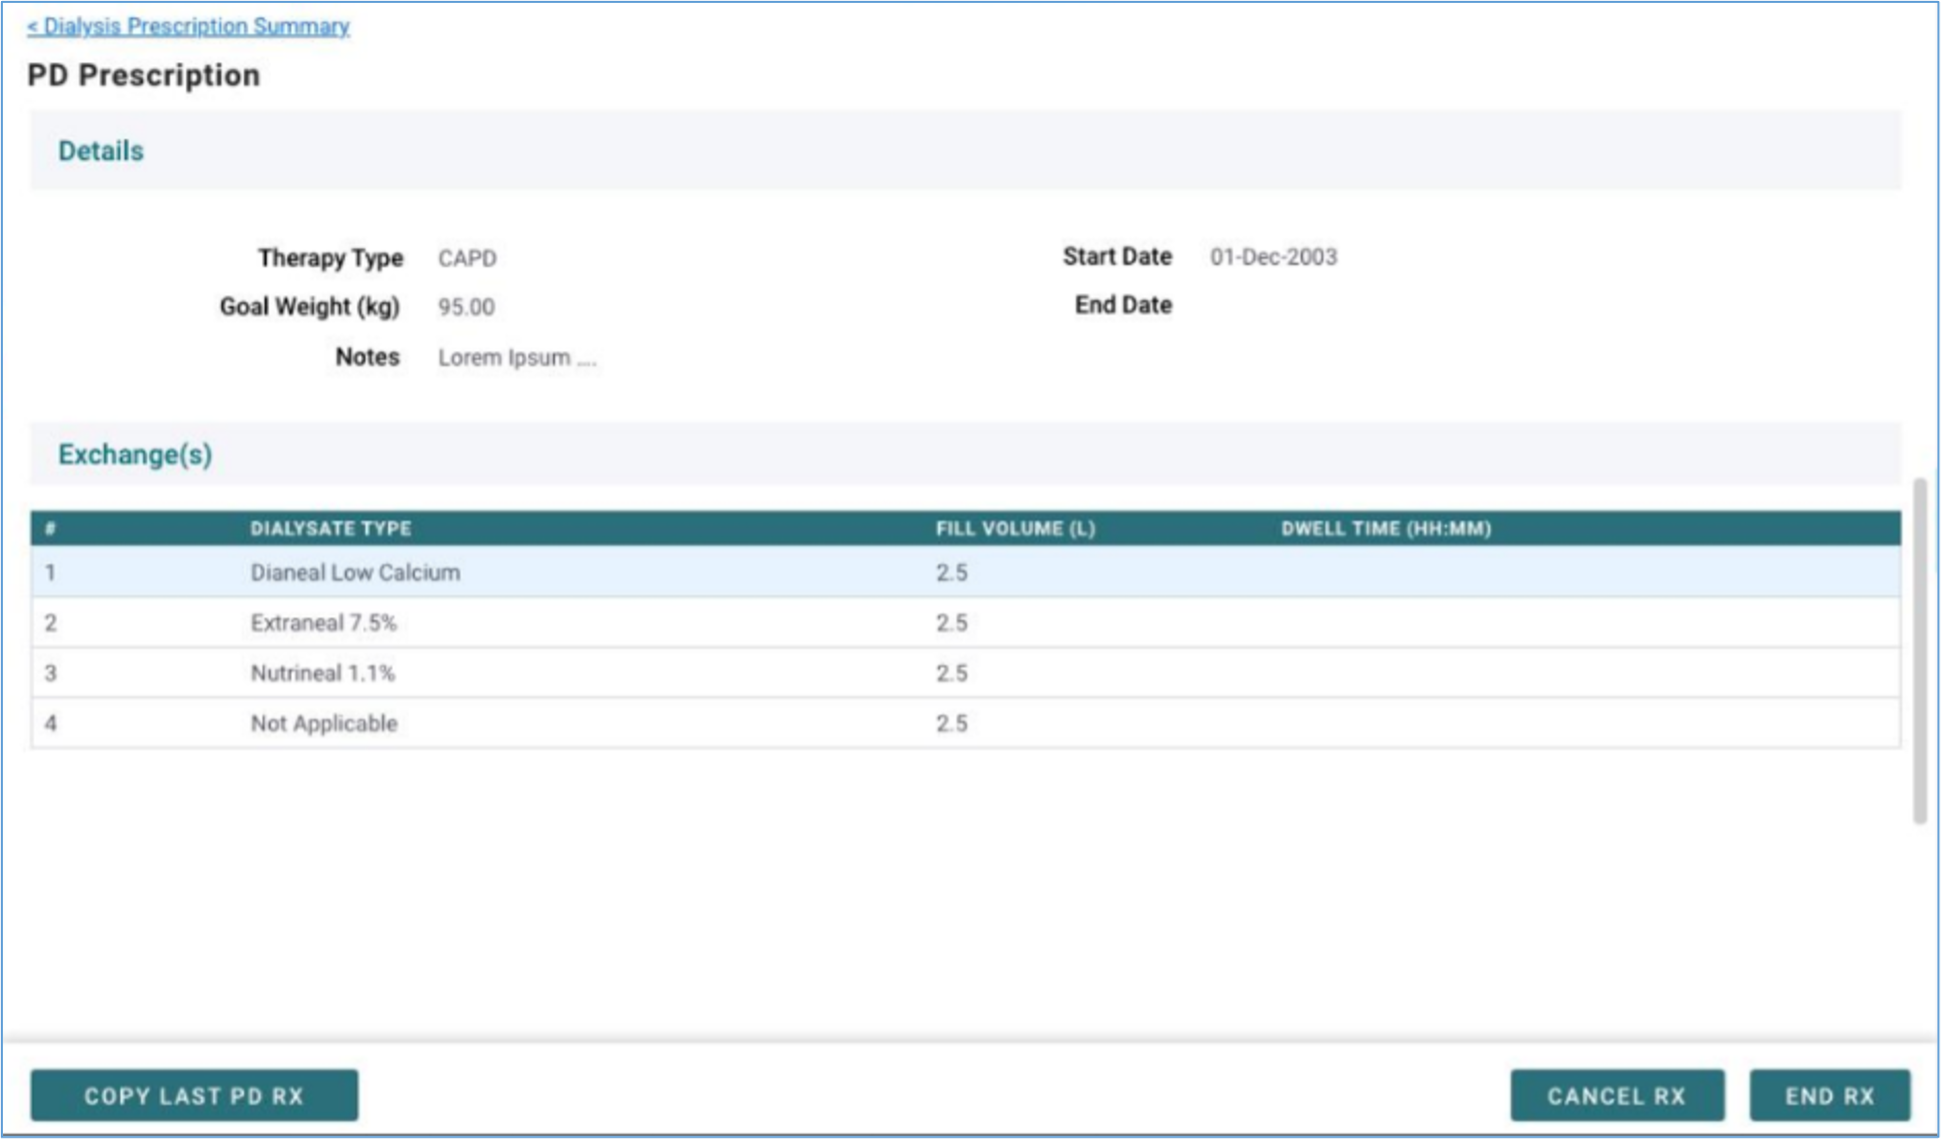1943x1142 pixels.
Task: Click the Lorem Ipsum notes text
Action: point(516,358)
